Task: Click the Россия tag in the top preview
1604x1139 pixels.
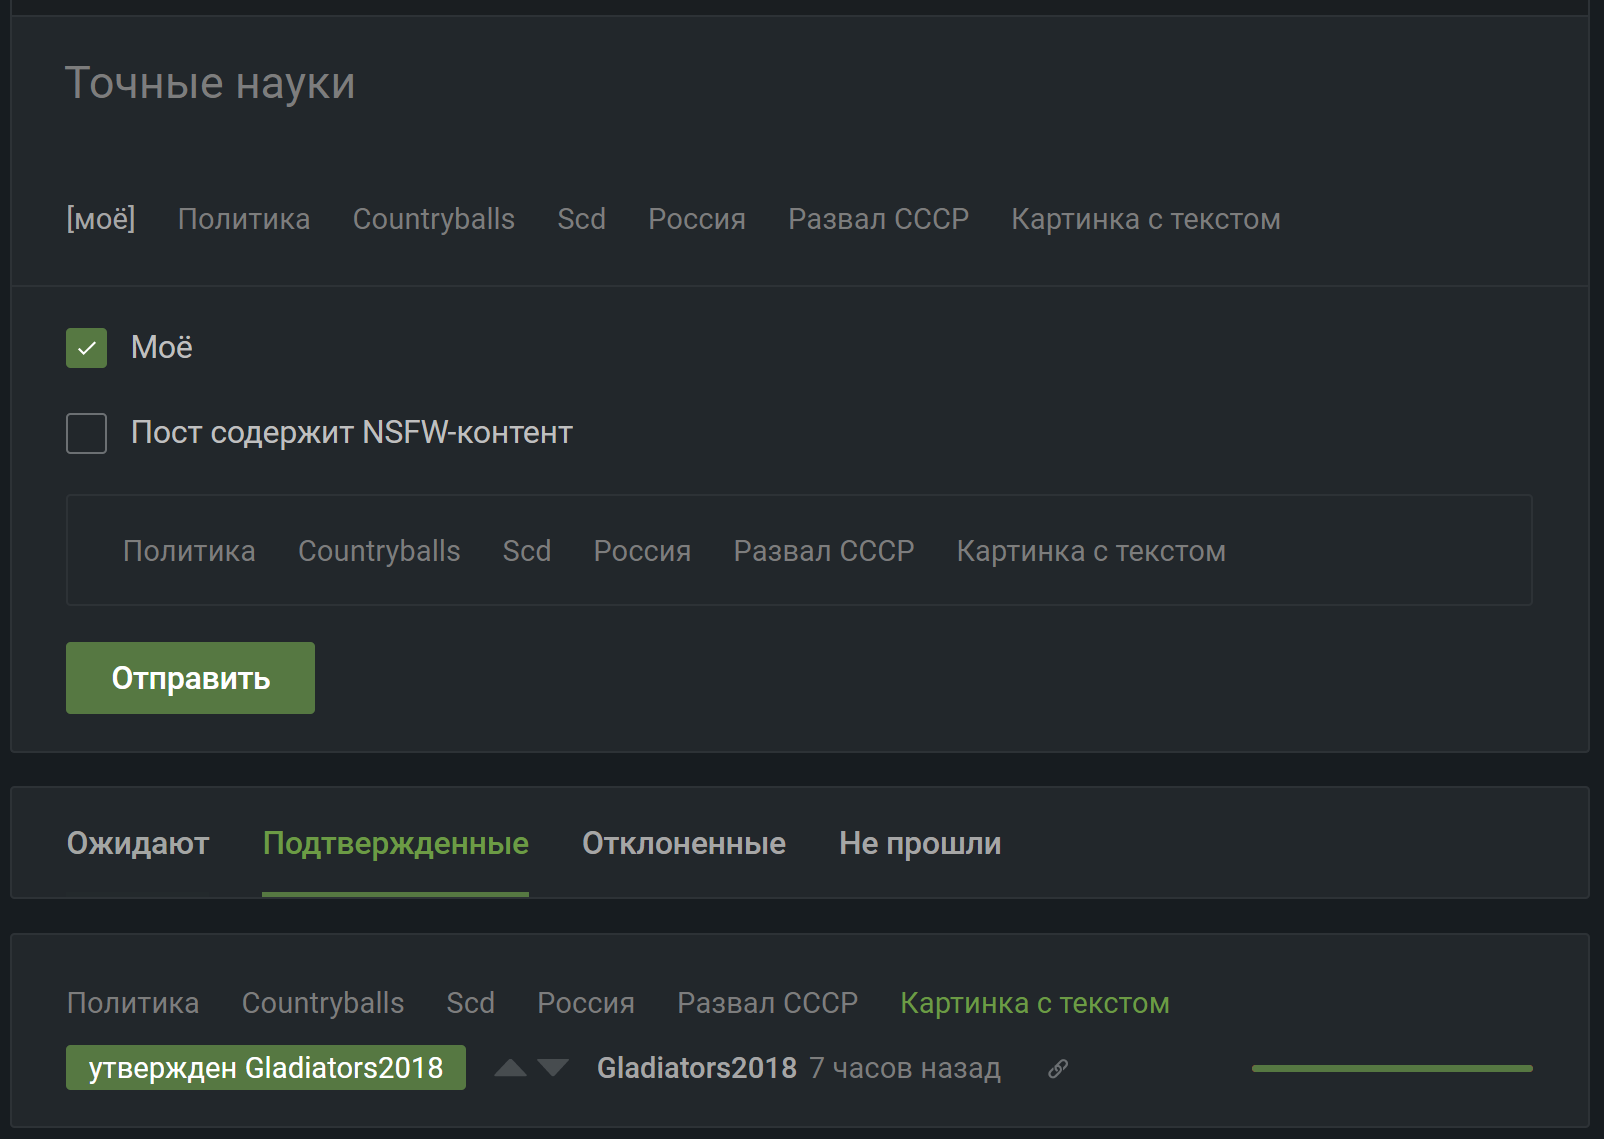Action: tap(697, 219)
